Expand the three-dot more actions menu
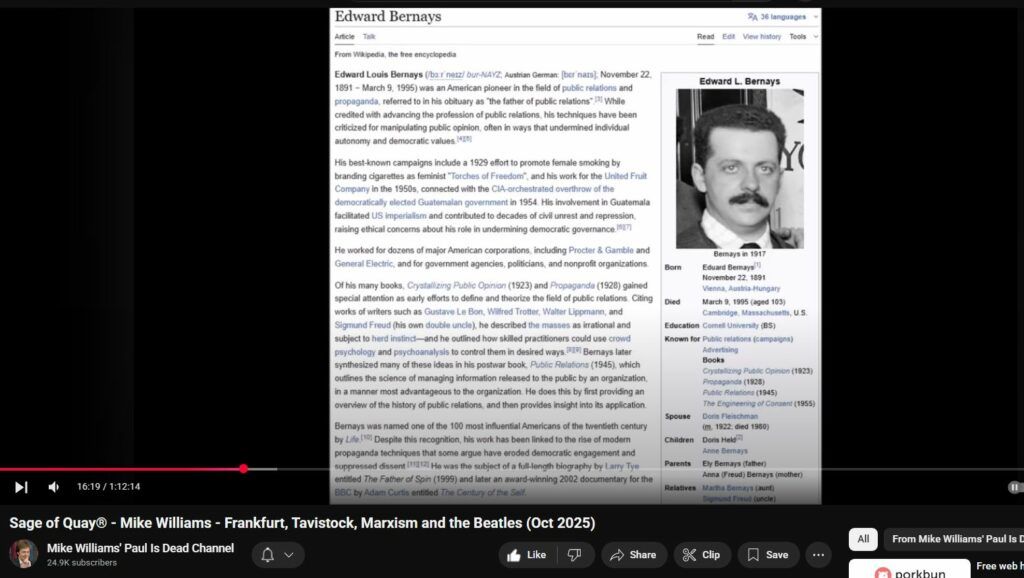1024x578 pixels. pos(819,555)
